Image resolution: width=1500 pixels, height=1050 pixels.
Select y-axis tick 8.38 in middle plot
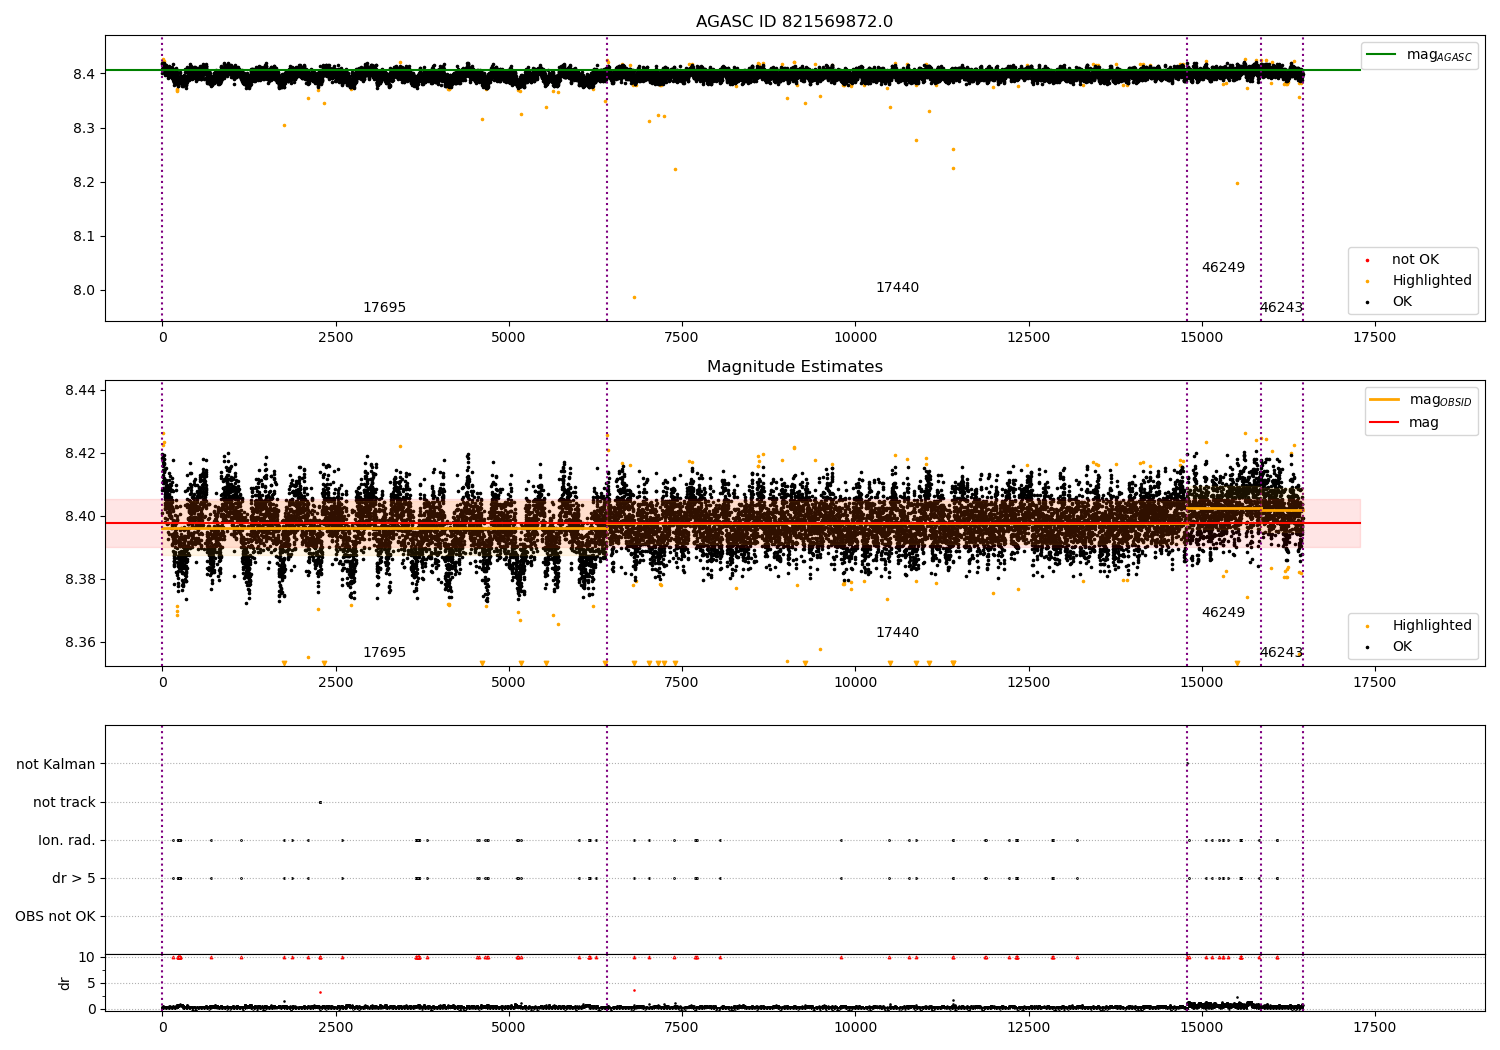80,579
